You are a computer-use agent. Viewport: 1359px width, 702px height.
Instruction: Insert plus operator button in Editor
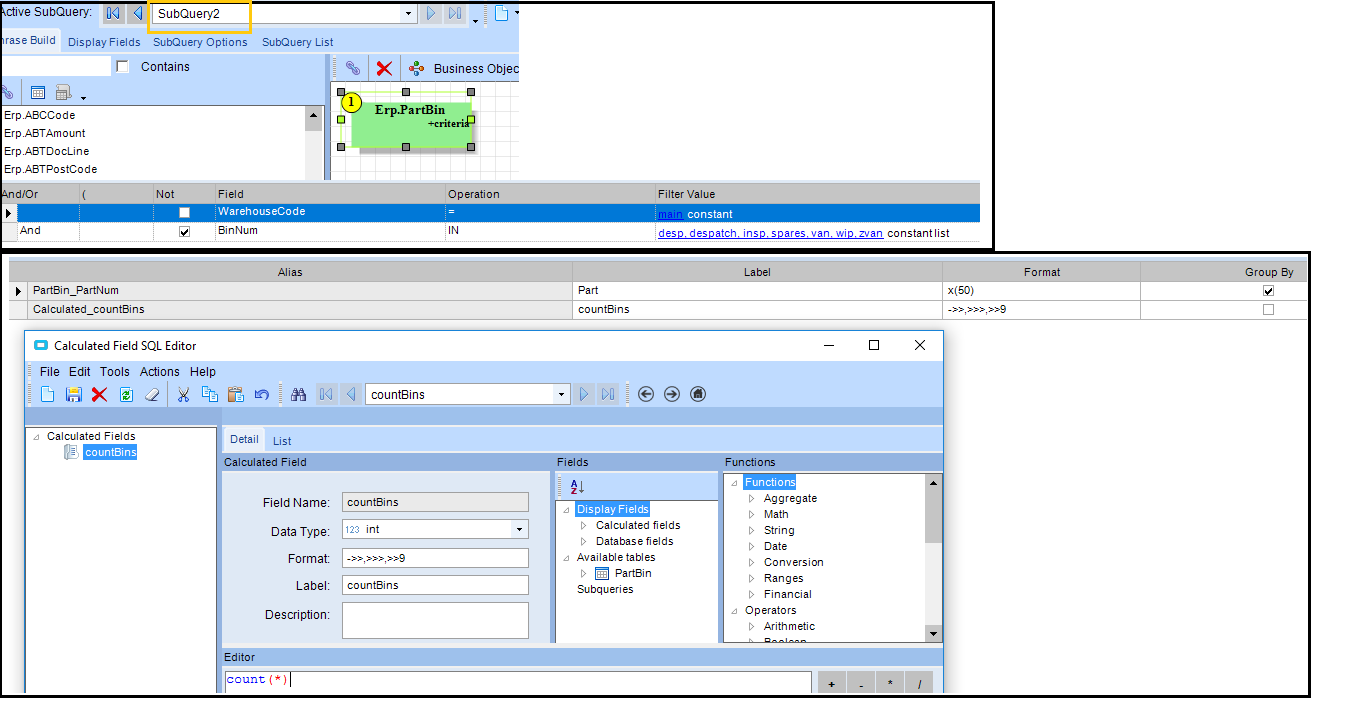click(x=832, y=683)
